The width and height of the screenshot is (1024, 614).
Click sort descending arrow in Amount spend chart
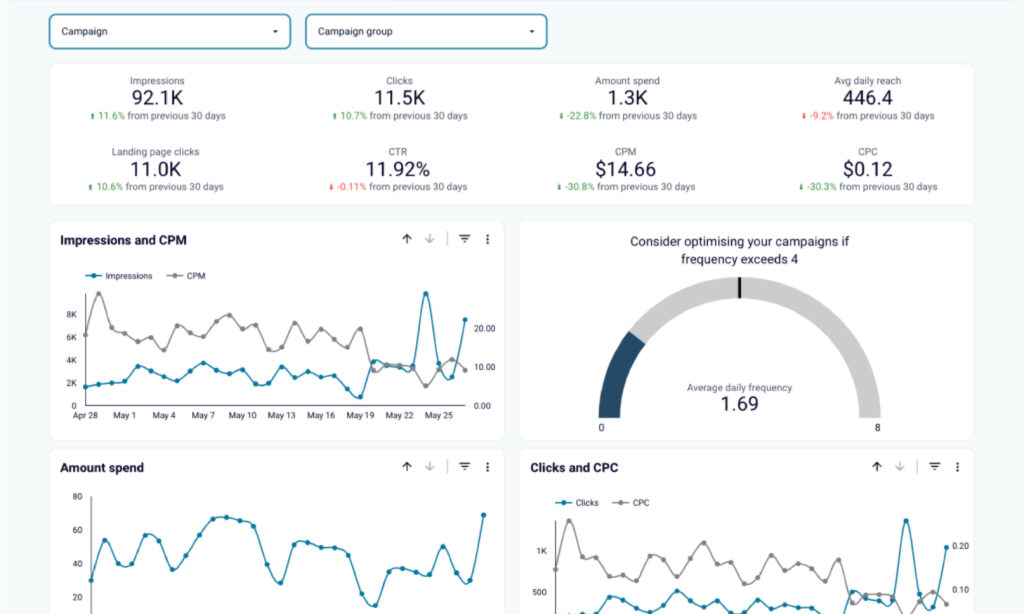click(430, 466)
